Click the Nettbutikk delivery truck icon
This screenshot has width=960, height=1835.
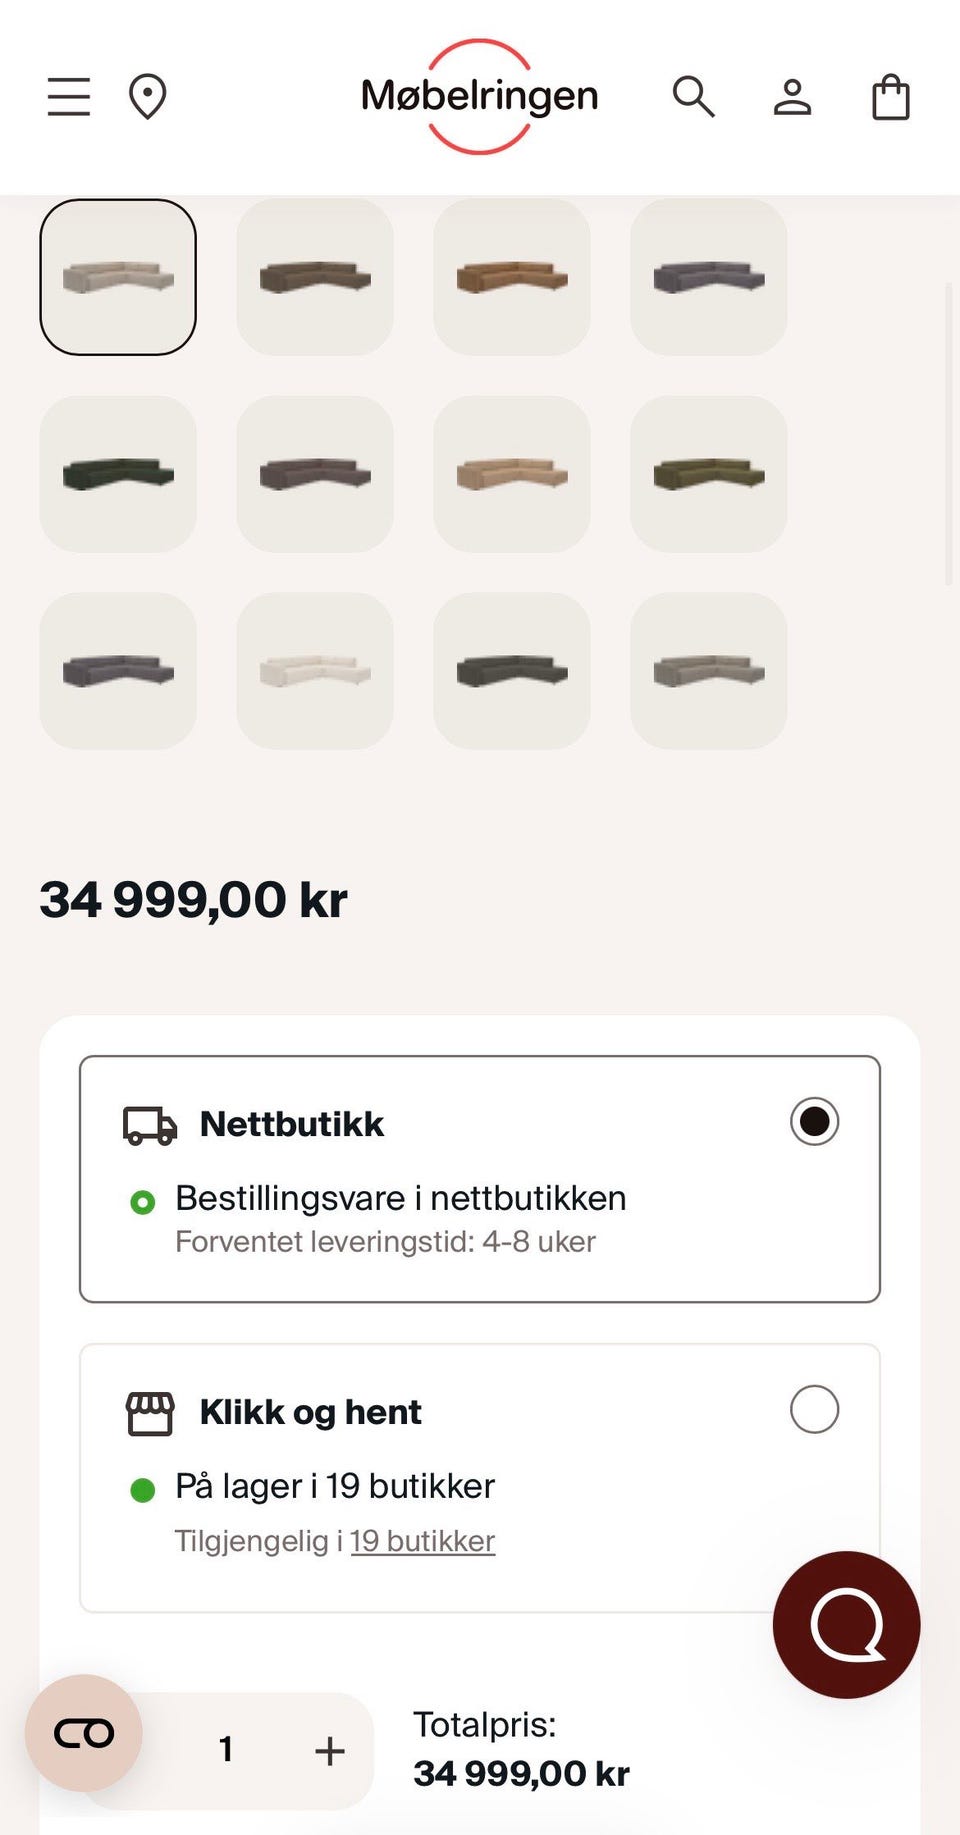click(150, 1126)
